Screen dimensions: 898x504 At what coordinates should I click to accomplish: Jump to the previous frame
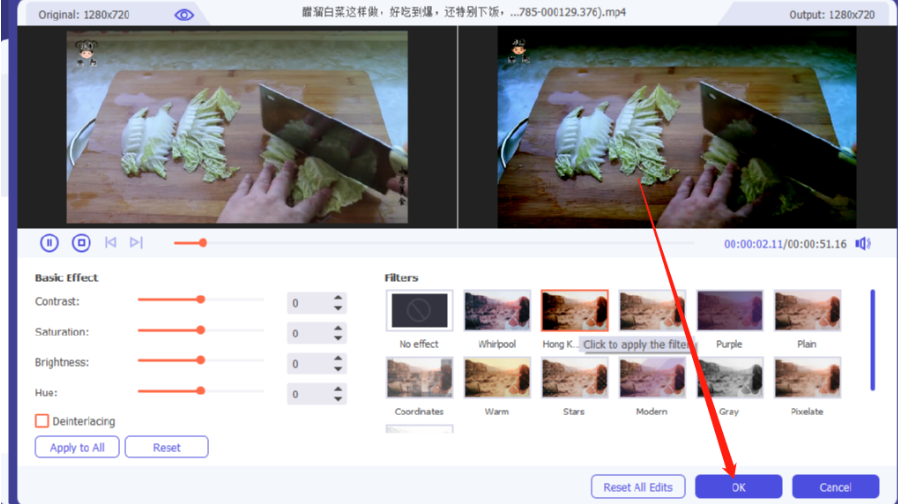(x=111, y=243)
